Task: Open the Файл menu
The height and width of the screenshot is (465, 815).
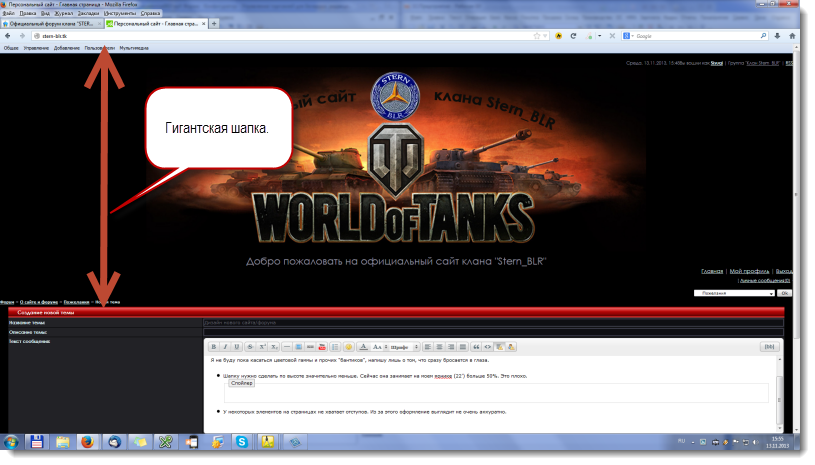Action: click(x=8, y=13)
